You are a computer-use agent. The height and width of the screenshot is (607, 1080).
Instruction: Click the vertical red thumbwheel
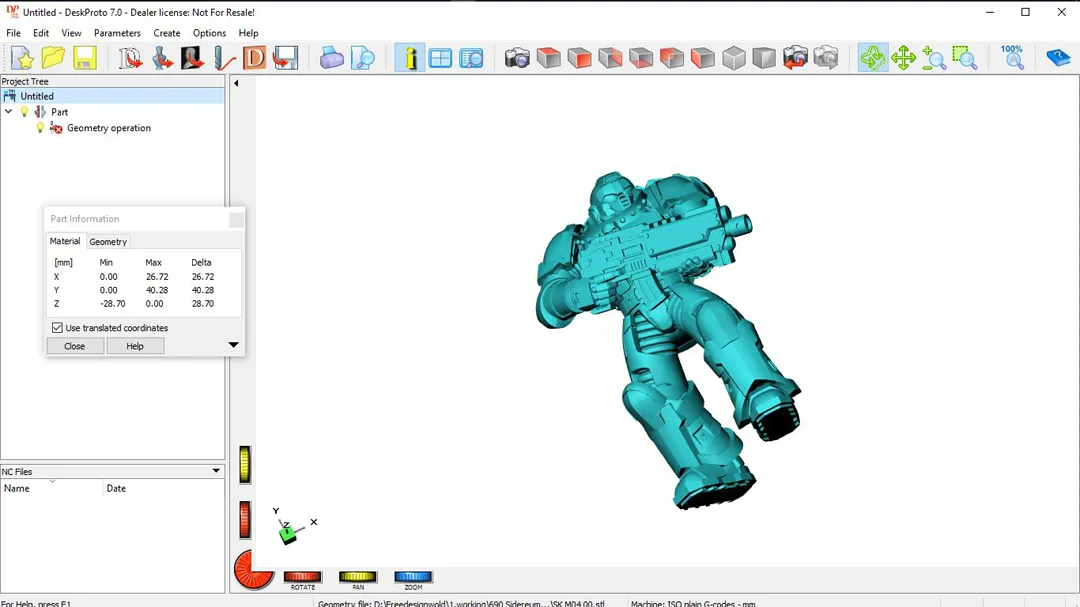tap(245, 520)
